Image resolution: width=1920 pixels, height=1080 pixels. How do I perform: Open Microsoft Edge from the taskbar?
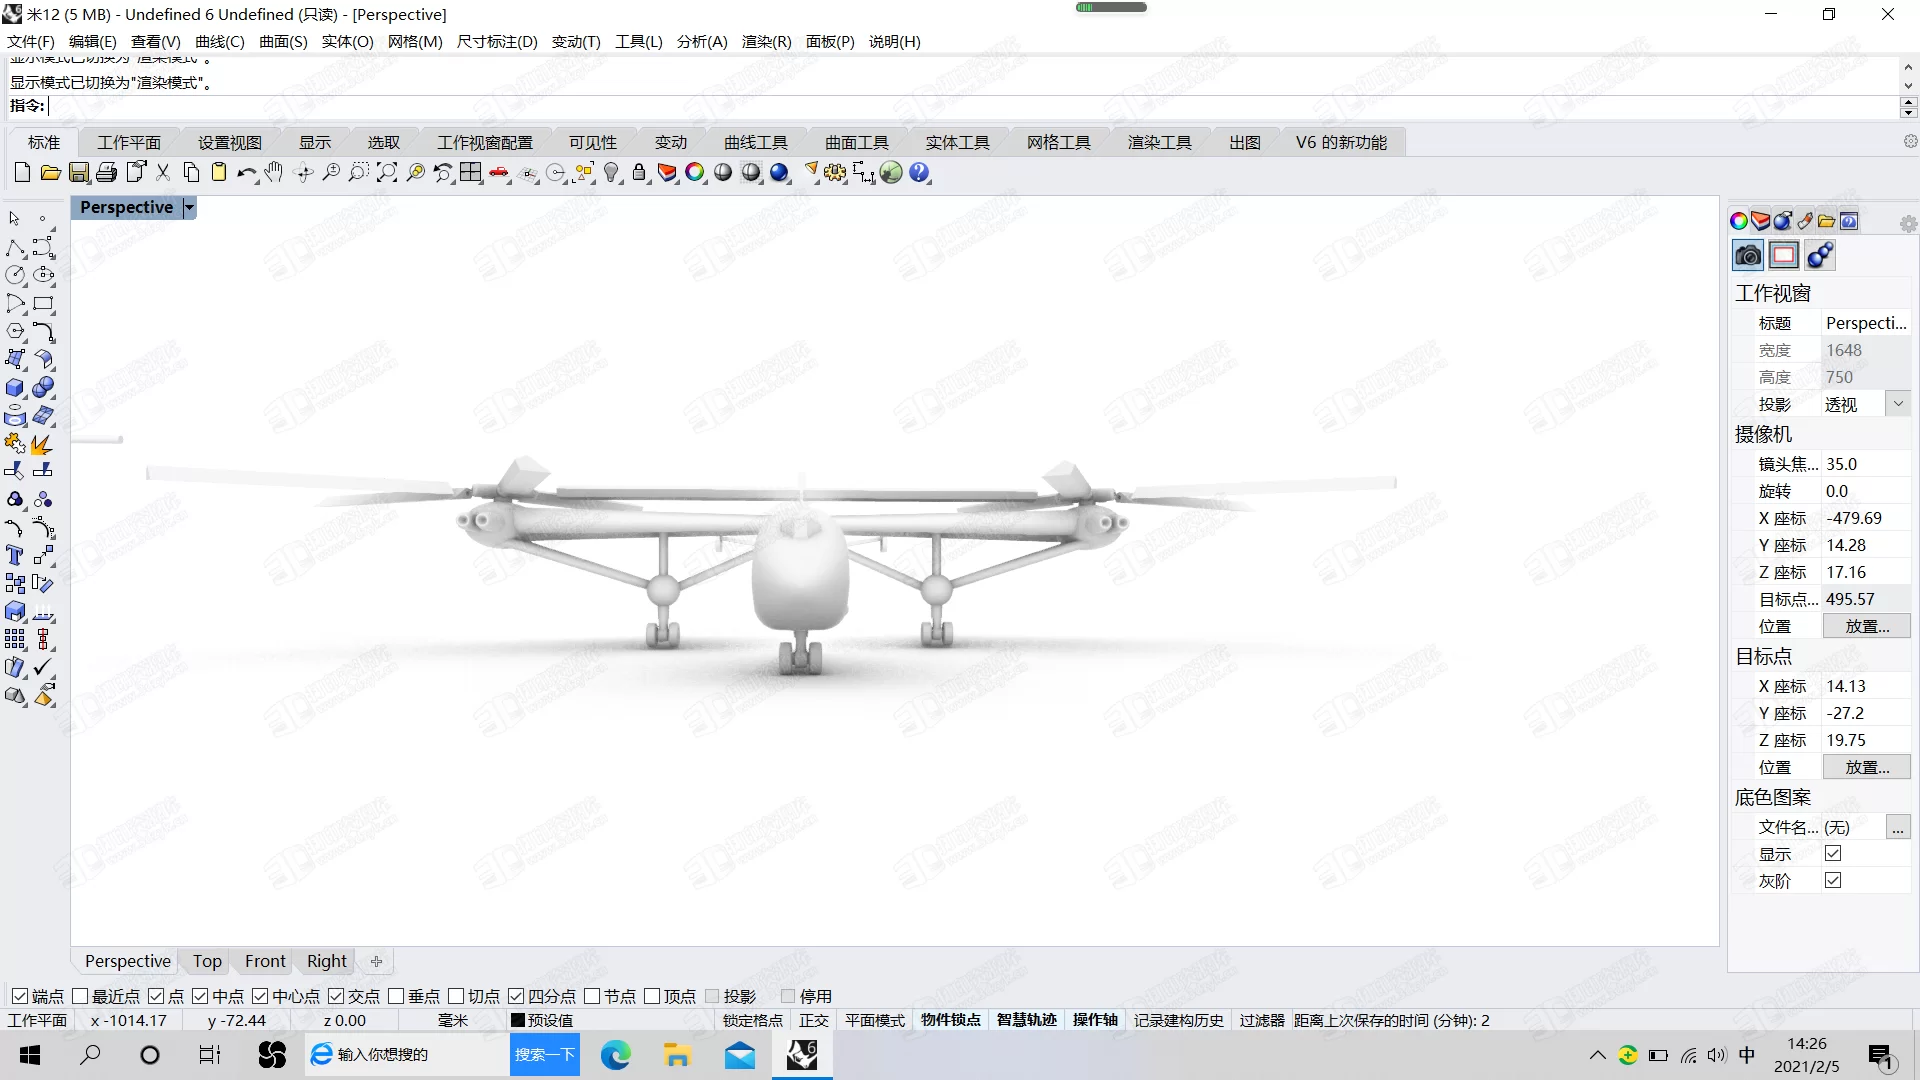[616, 1055]
